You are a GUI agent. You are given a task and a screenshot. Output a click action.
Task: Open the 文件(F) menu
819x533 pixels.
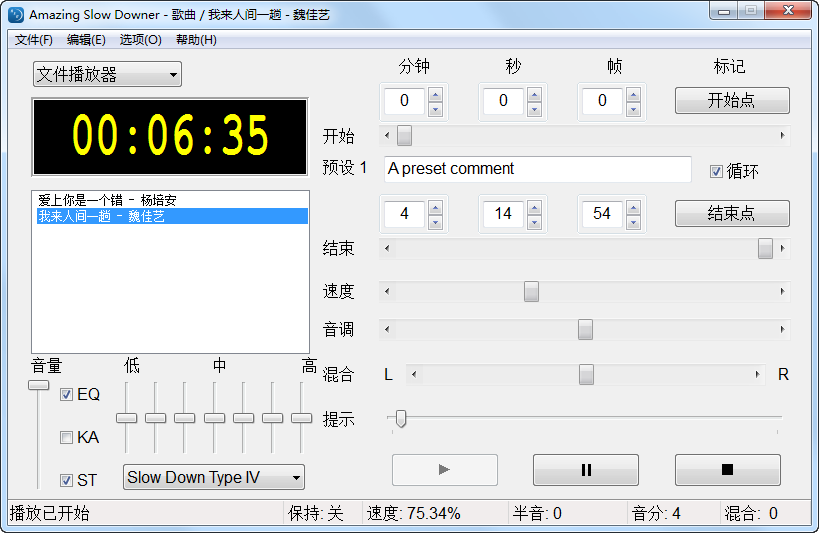tap(33, 40)
